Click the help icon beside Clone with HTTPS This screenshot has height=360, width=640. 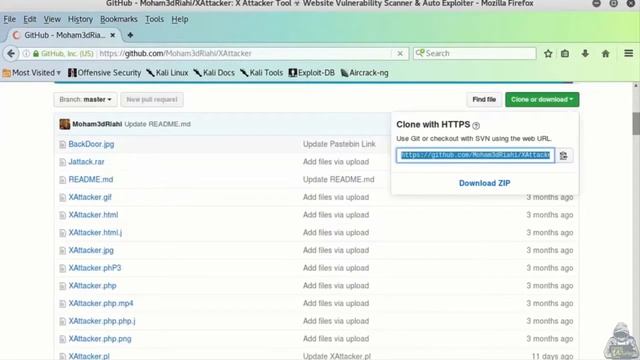[476, 126]
